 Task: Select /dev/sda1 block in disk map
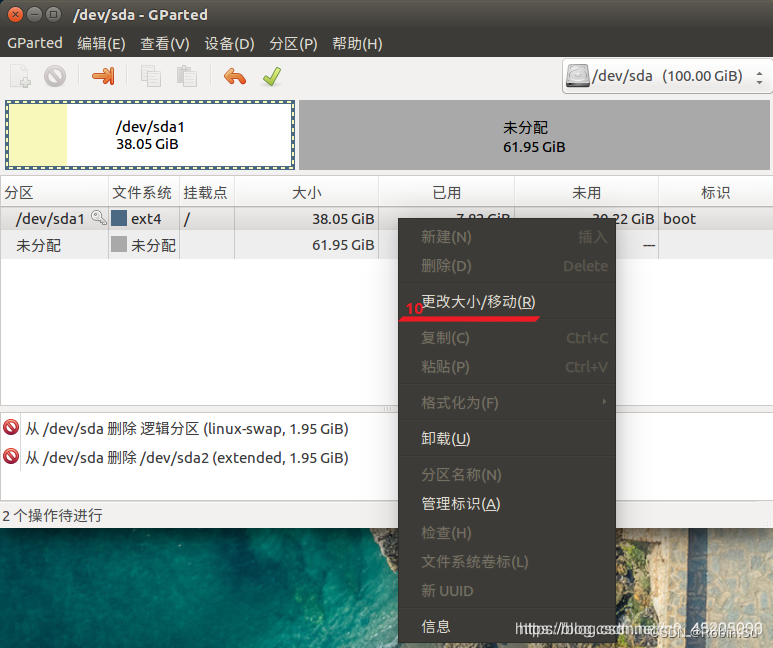(150, 135)
